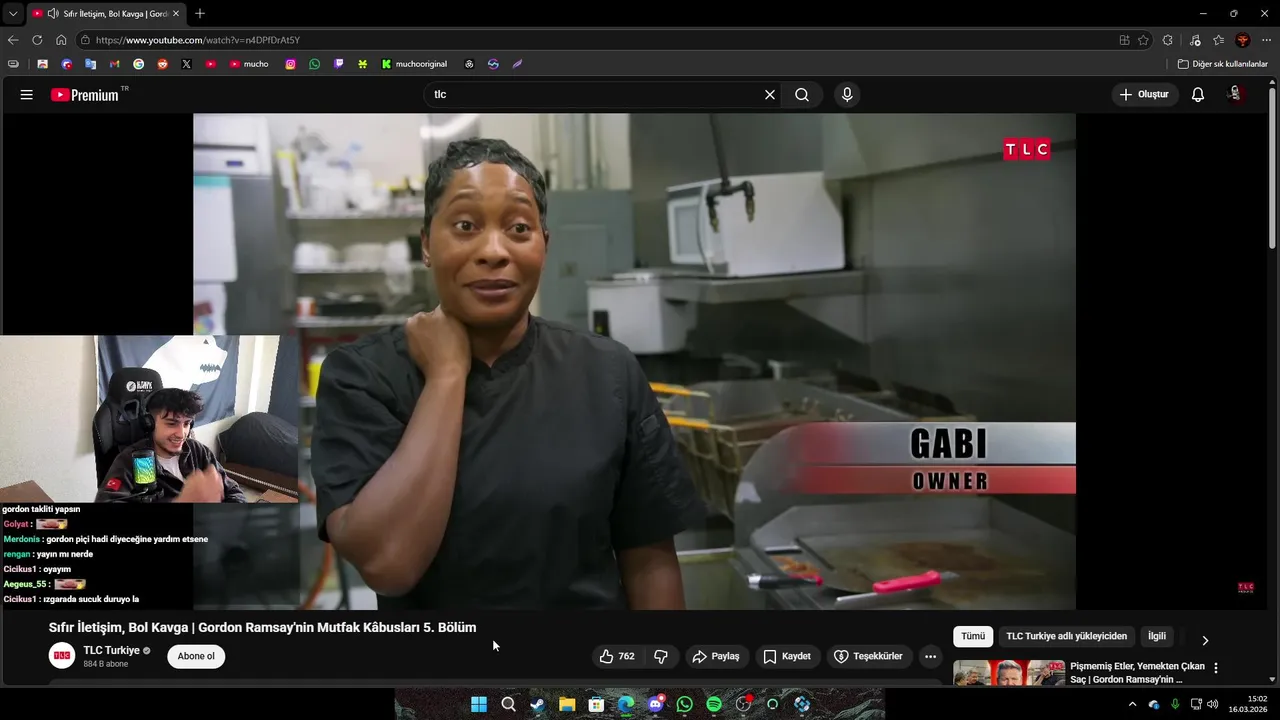Open YouTube notifications bell
Viewport: 1280px width, 720px height.
pos(1198,95)
